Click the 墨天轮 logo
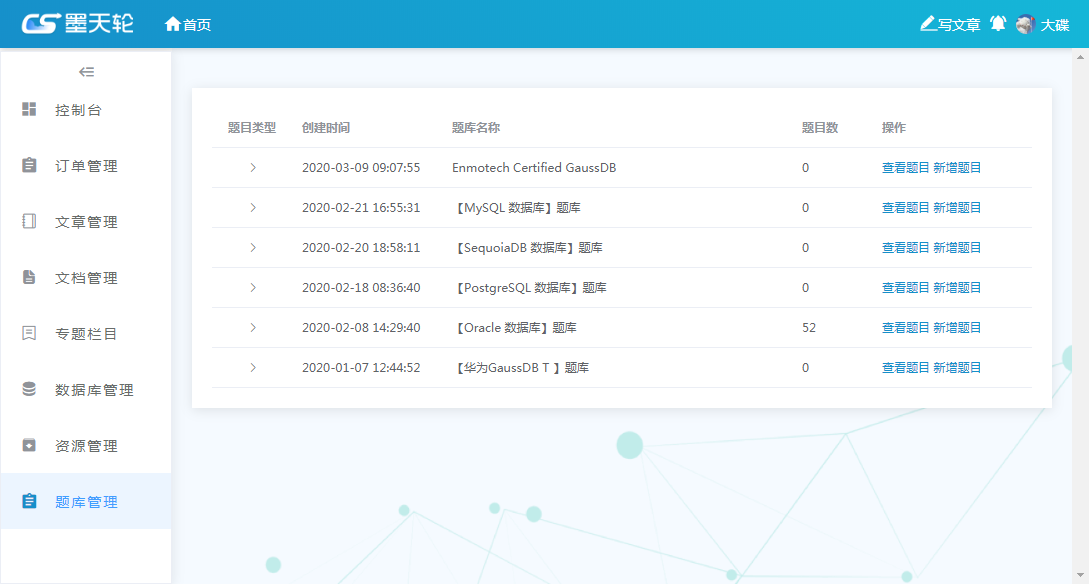The width and height of the screenshot is (1089, 584). point(77,24)
